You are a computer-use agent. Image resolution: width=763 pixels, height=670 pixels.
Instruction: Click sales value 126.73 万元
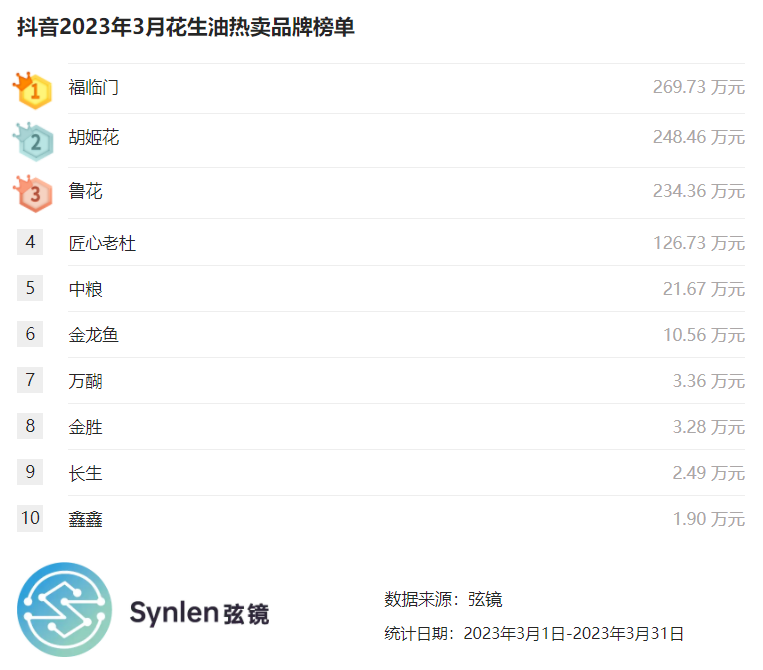pos(699,243)
